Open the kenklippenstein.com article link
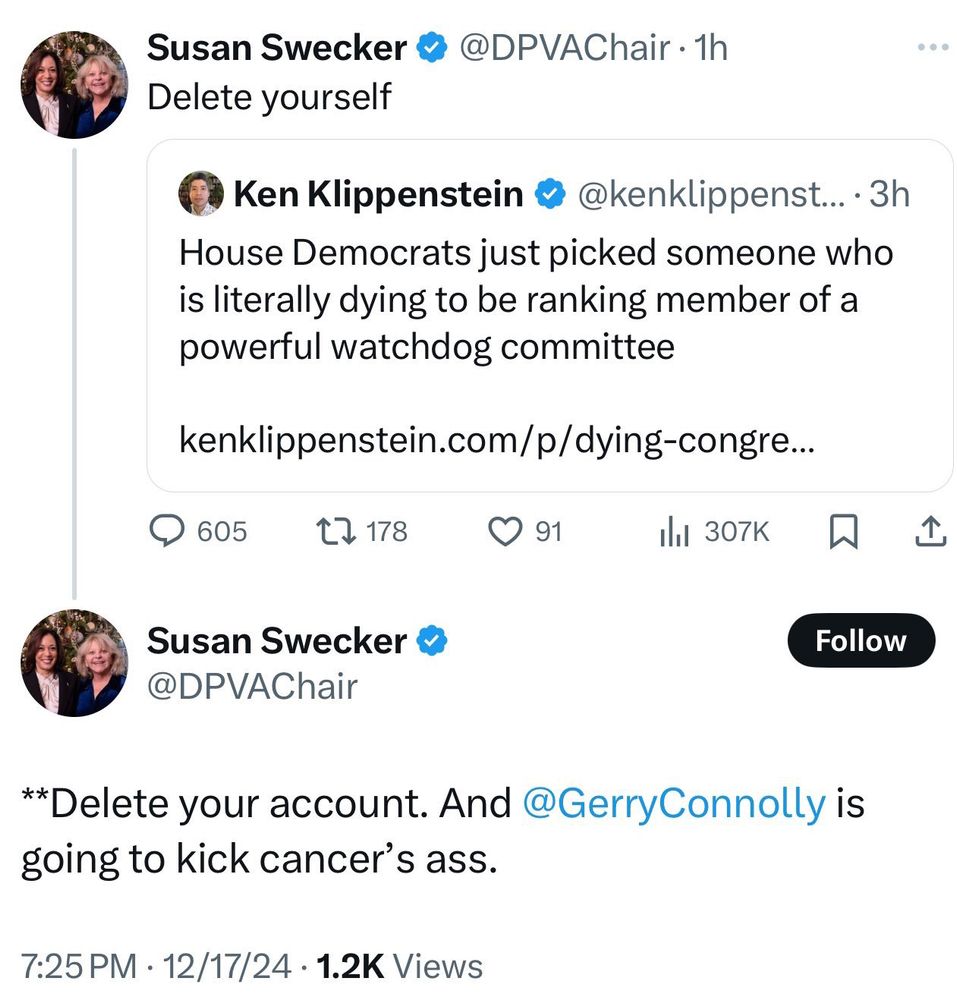 point(497,438)
